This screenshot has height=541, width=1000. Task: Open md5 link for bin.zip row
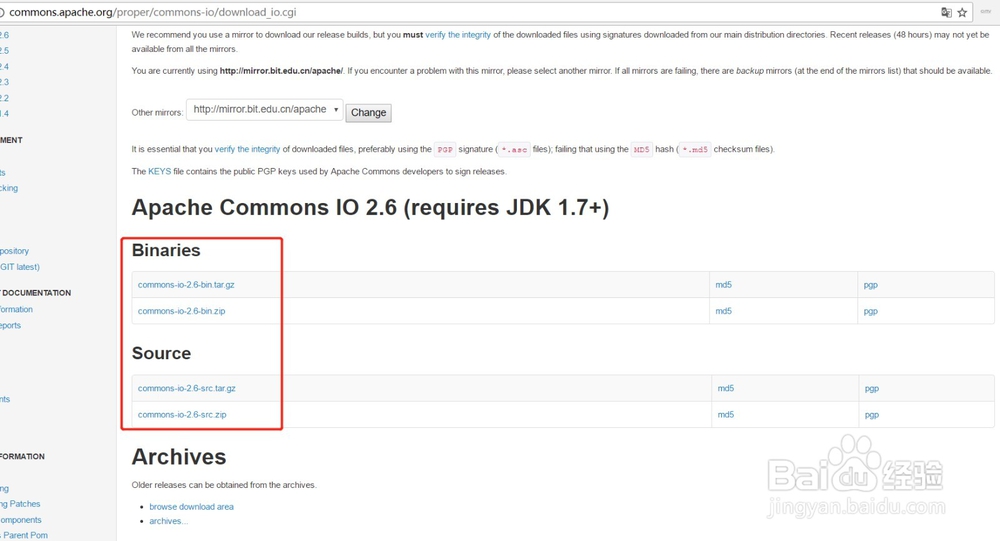point(723,311)
